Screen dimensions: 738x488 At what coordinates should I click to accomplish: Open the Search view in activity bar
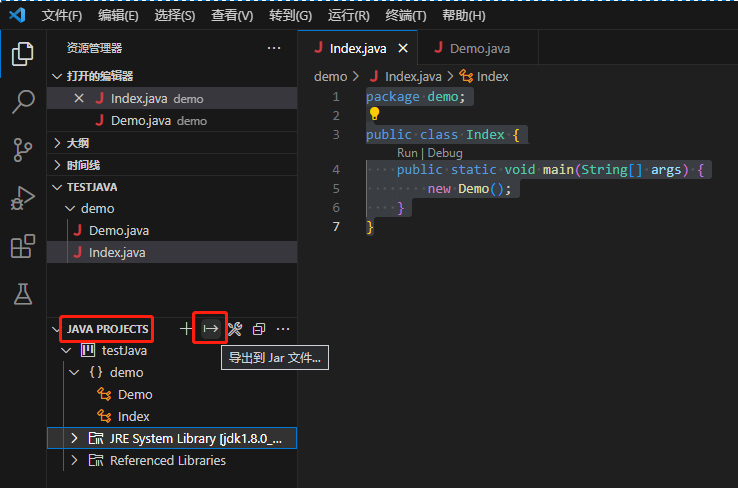click(22, 102)
